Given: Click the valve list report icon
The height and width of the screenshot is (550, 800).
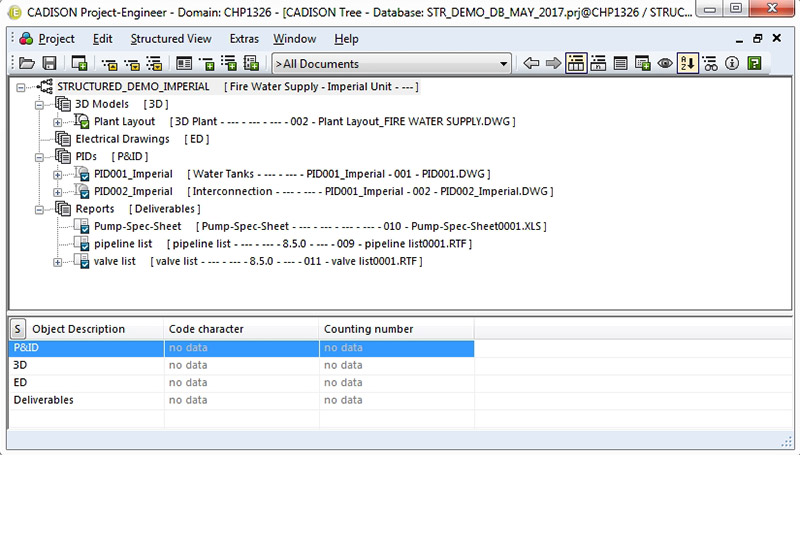Looking at the screenshot, I should [x=82, y=261].
